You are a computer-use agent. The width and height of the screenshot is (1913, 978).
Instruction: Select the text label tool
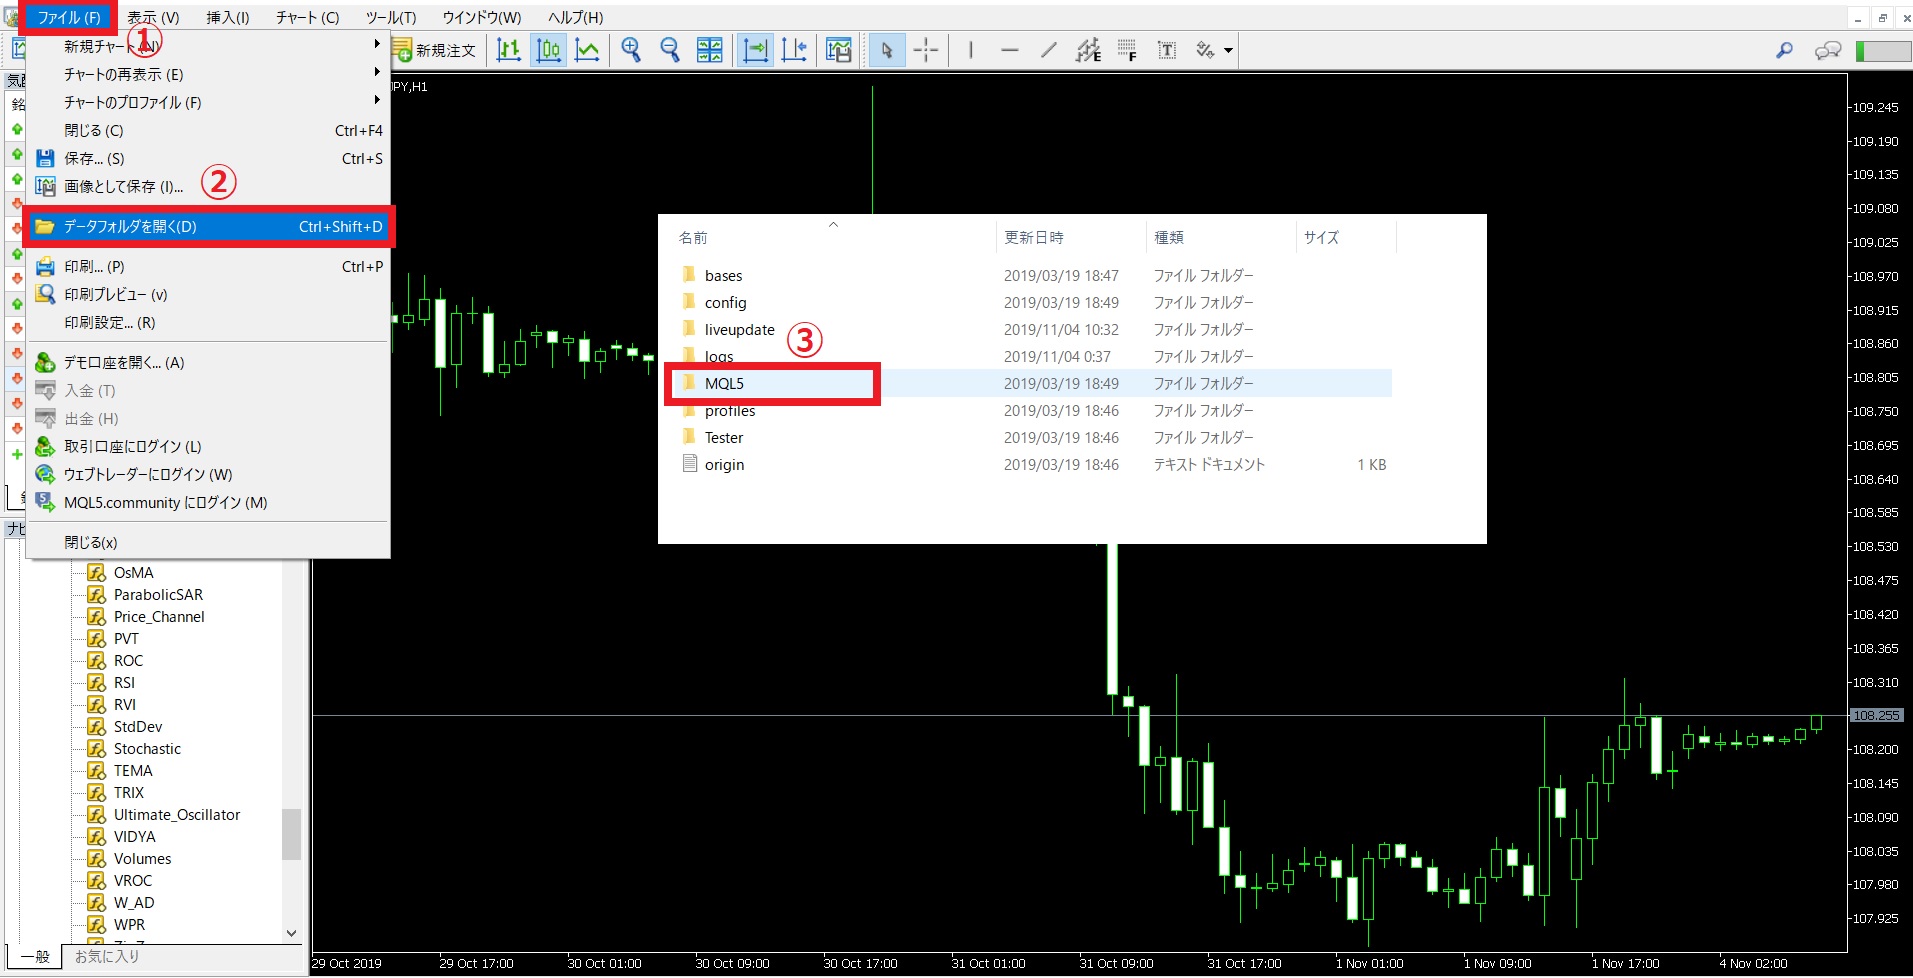click(x=1166, y=50)
